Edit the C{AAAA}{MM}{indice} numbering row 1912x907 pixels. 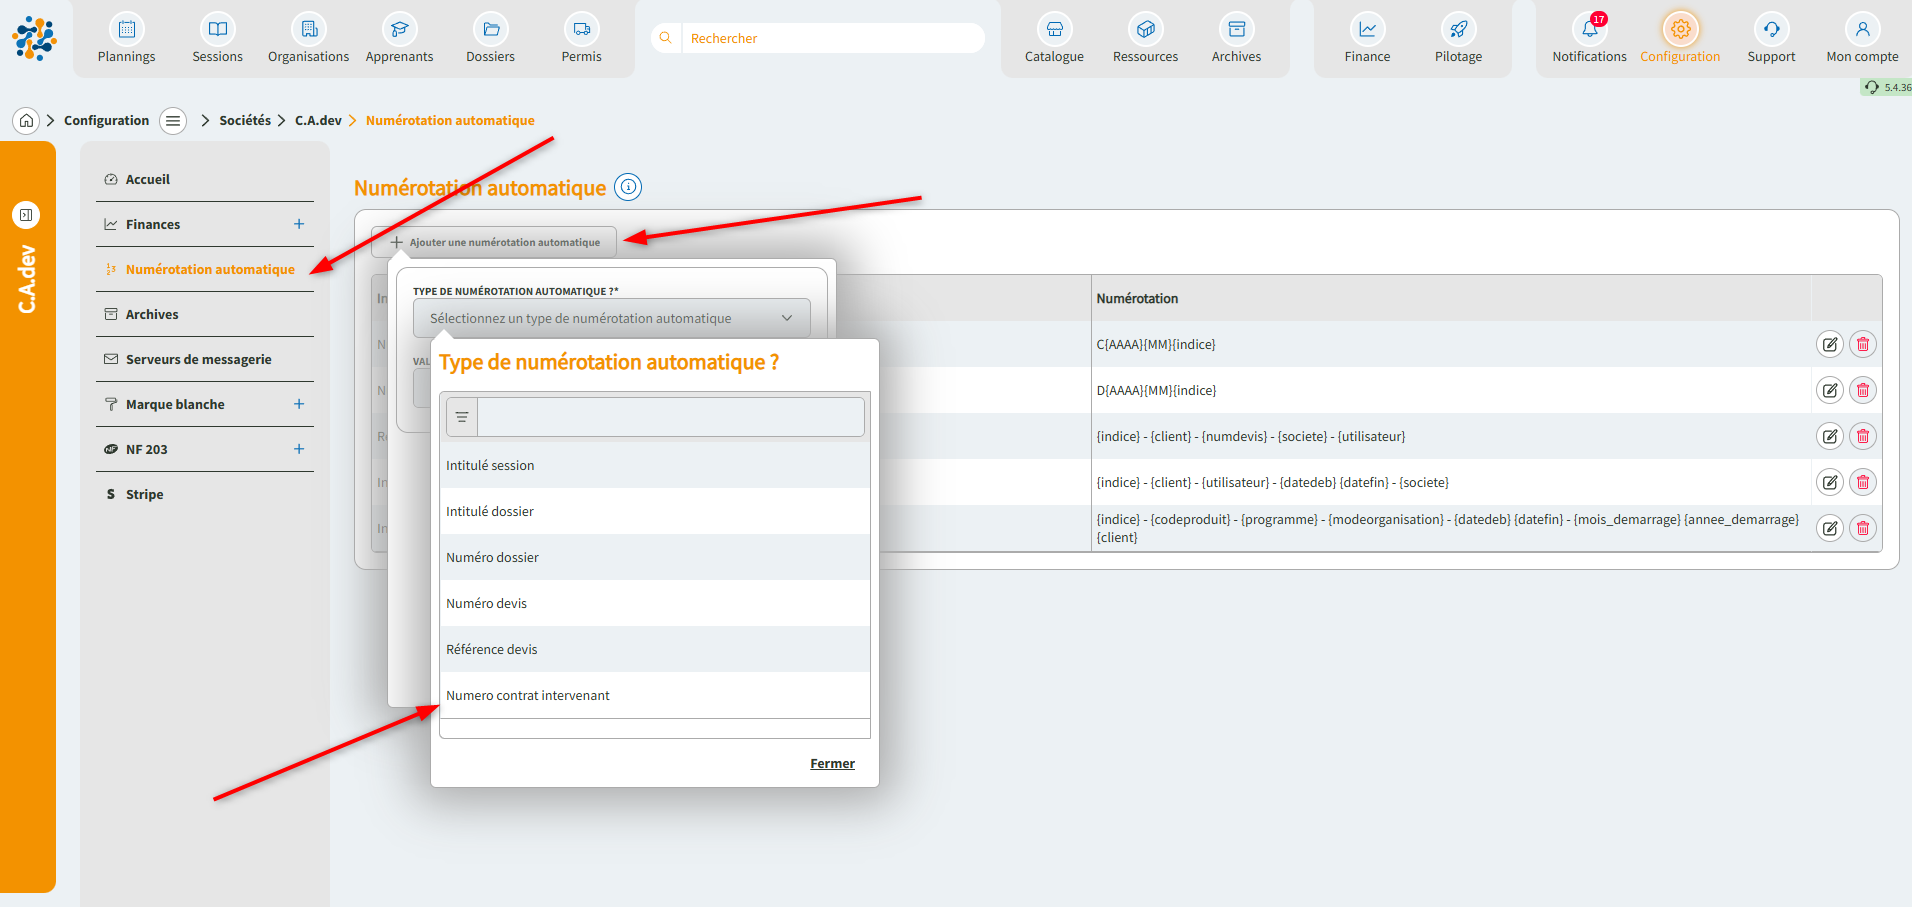1829,344
